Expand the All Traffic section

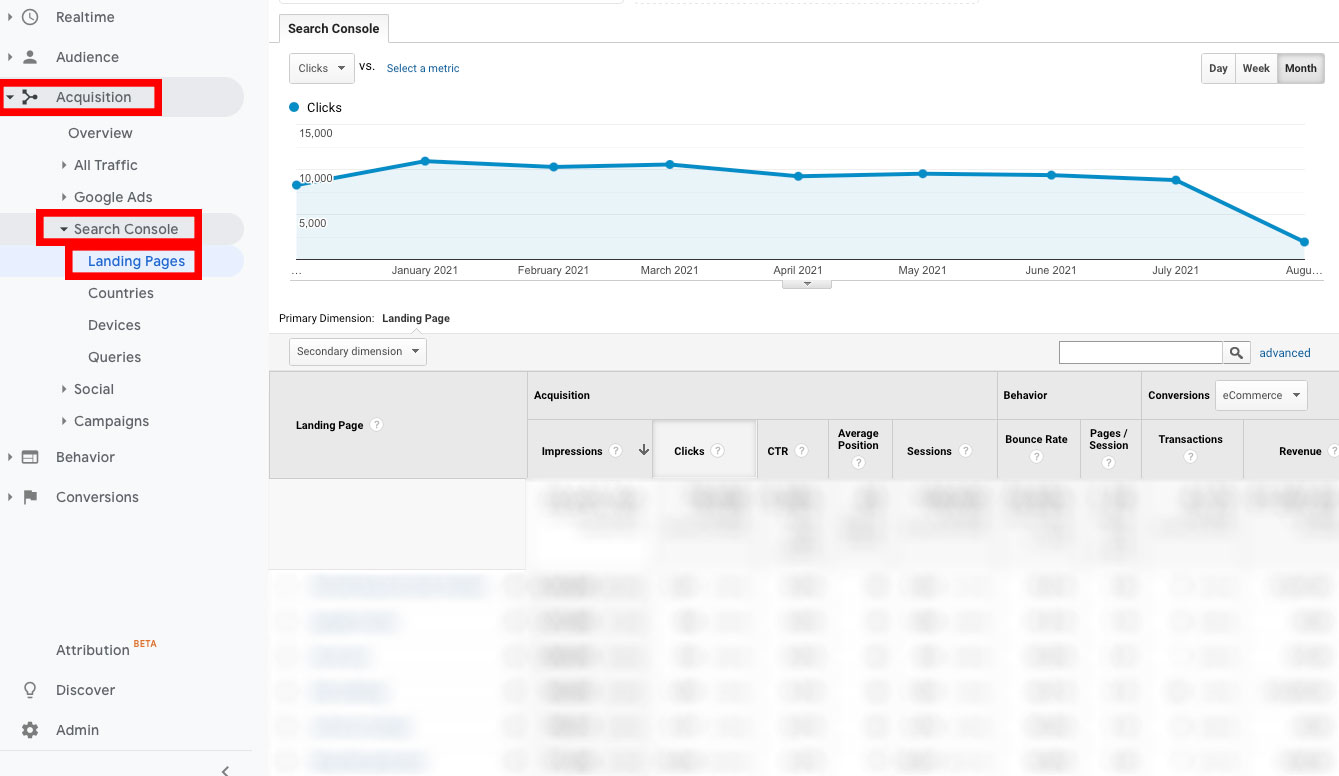coord(104,165)
